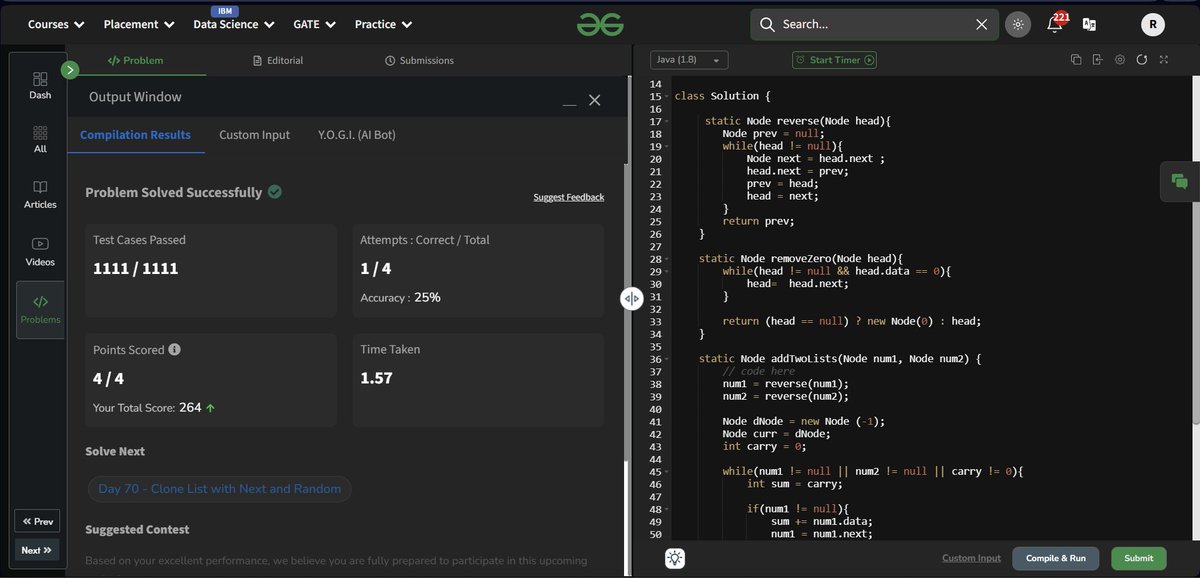Screen dimensions: 1200x578
Task: Expand editor to fullscreen
Action: point(1163,60)
